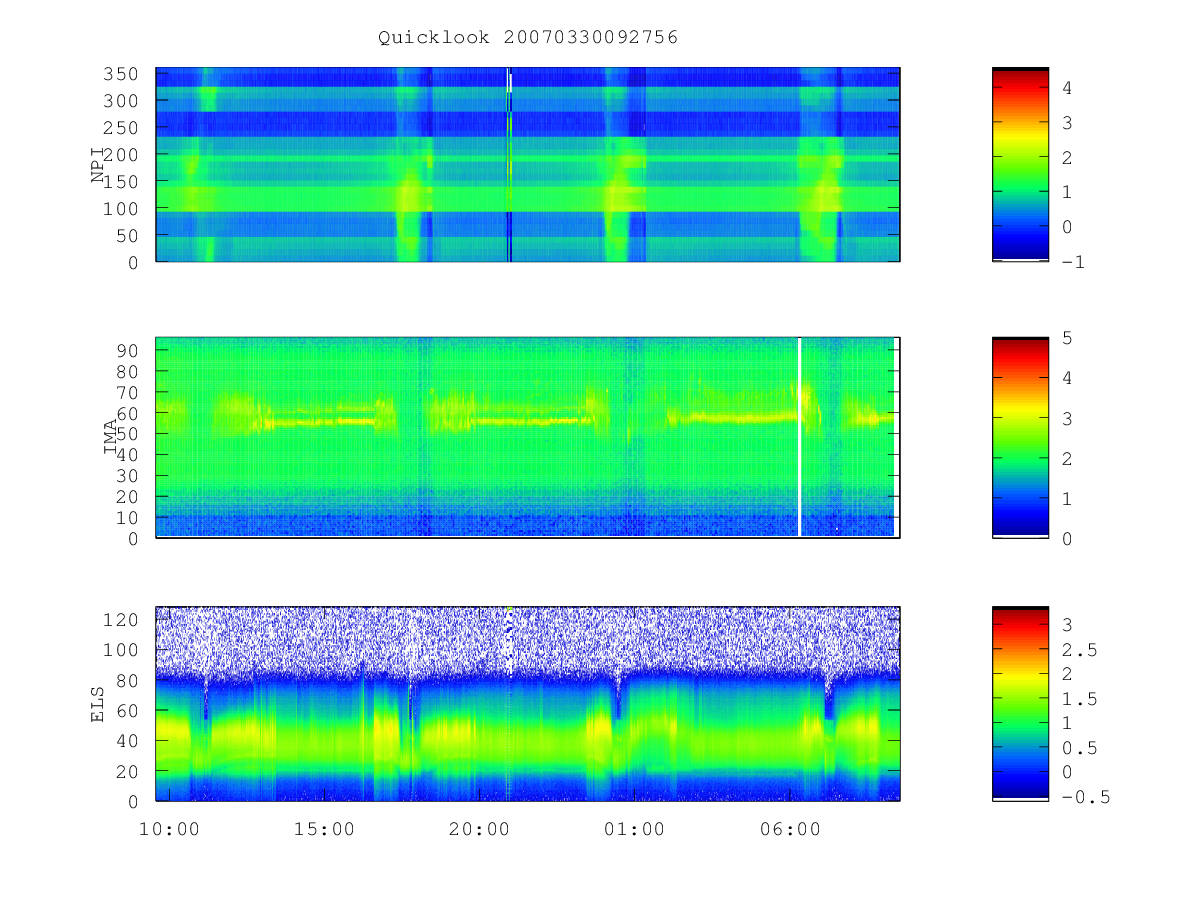Click the white data-gap line in the IMA panel
The width and height of the screenshot is (1200, 900).
(800, 438)
